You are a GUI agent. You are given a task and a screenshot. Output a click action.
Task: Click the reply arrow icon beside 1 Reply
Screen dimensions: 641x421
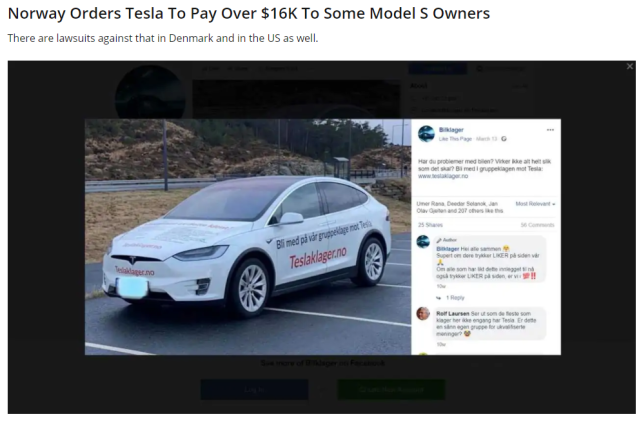tap(439, 298)
